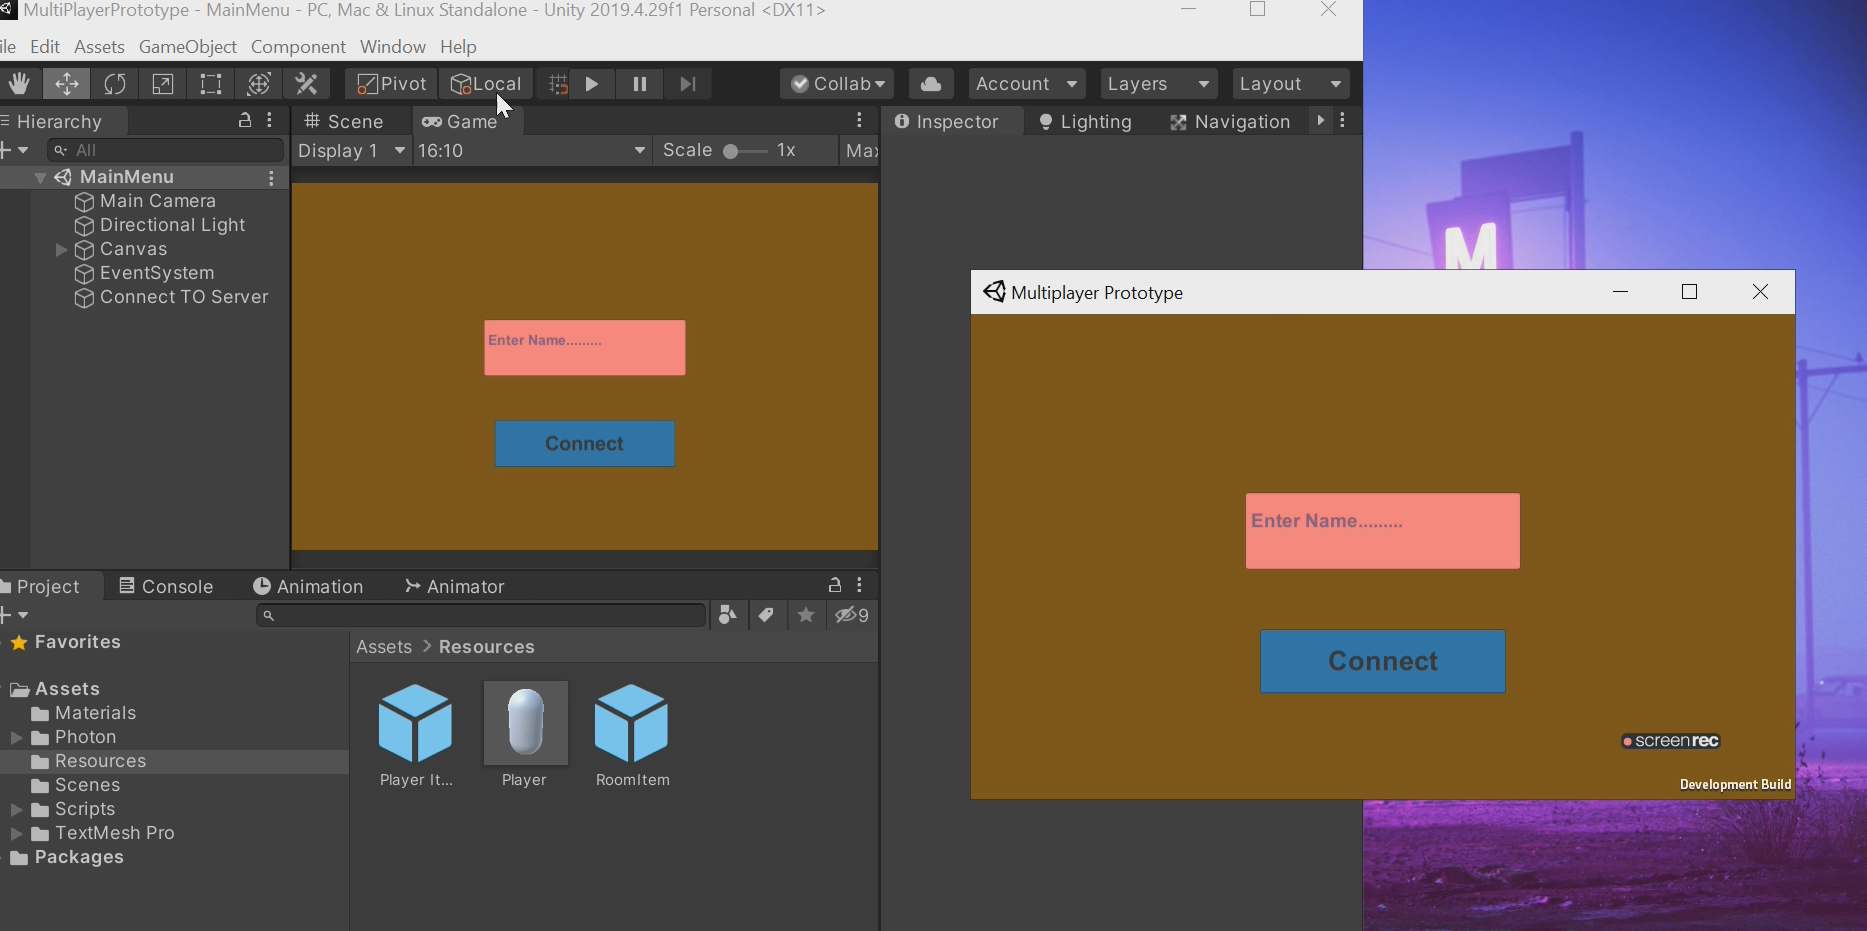1867x931 pixels.
Task: Open the 16:10 aspect ratio dropdown
Action: (x=531, y=151)
